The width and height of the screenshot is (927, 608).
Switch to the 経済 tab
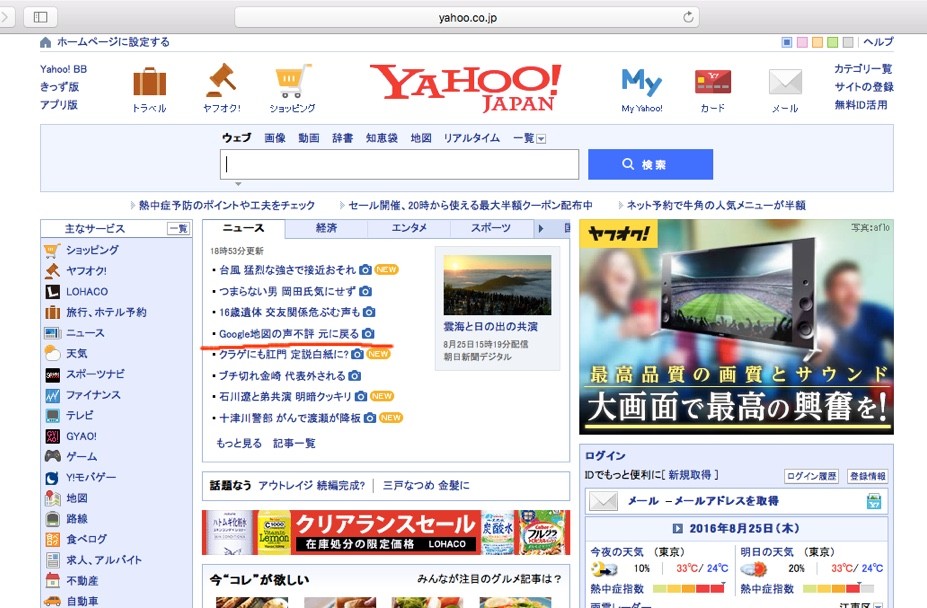[x=326, y=228]
